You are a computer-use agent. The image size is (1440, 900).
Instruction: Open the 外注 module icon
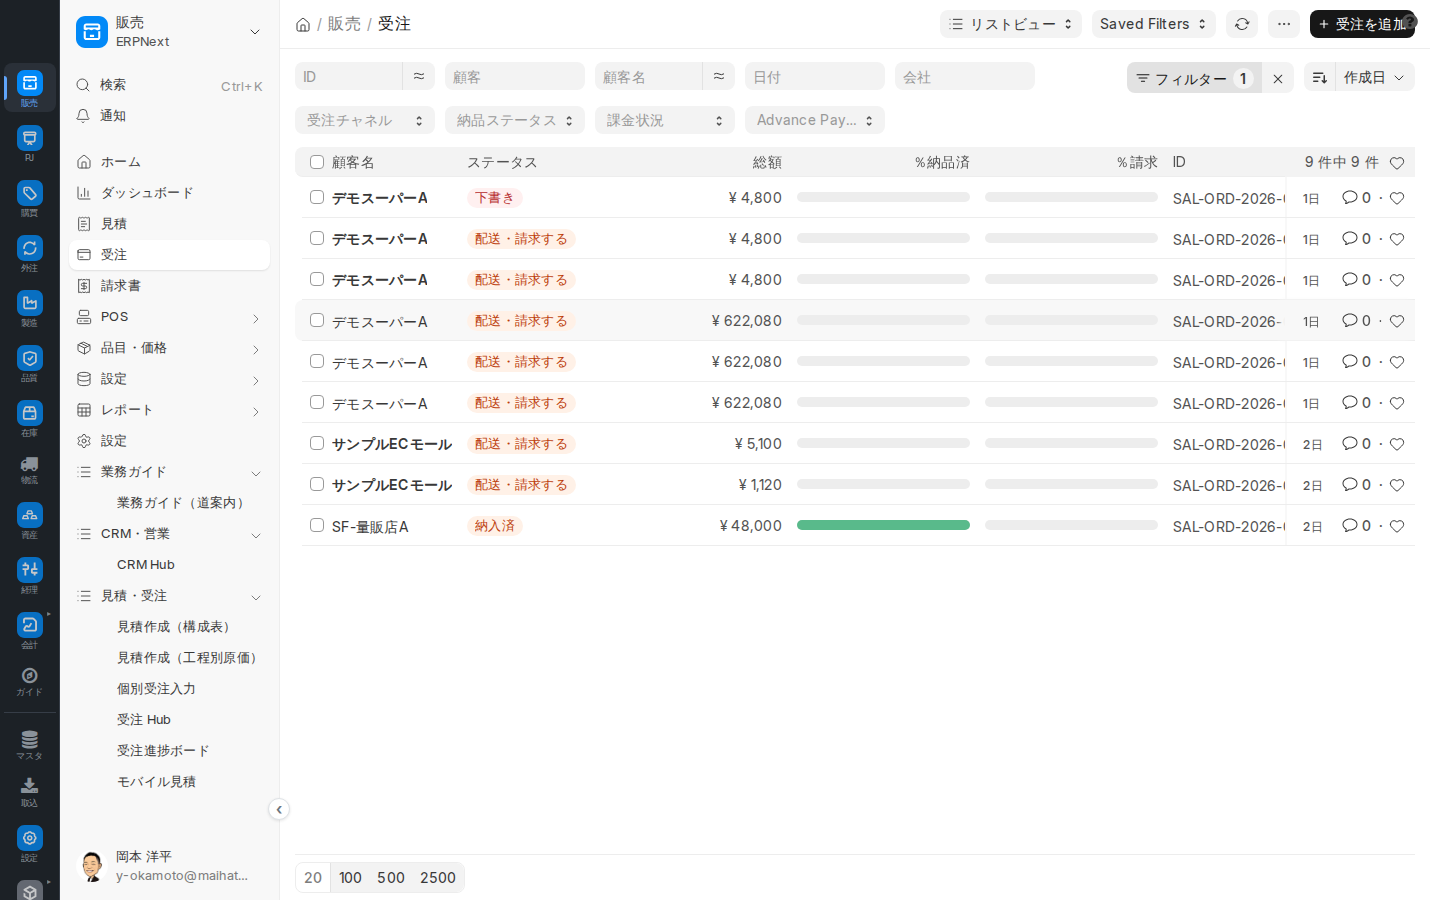(30, 253)
